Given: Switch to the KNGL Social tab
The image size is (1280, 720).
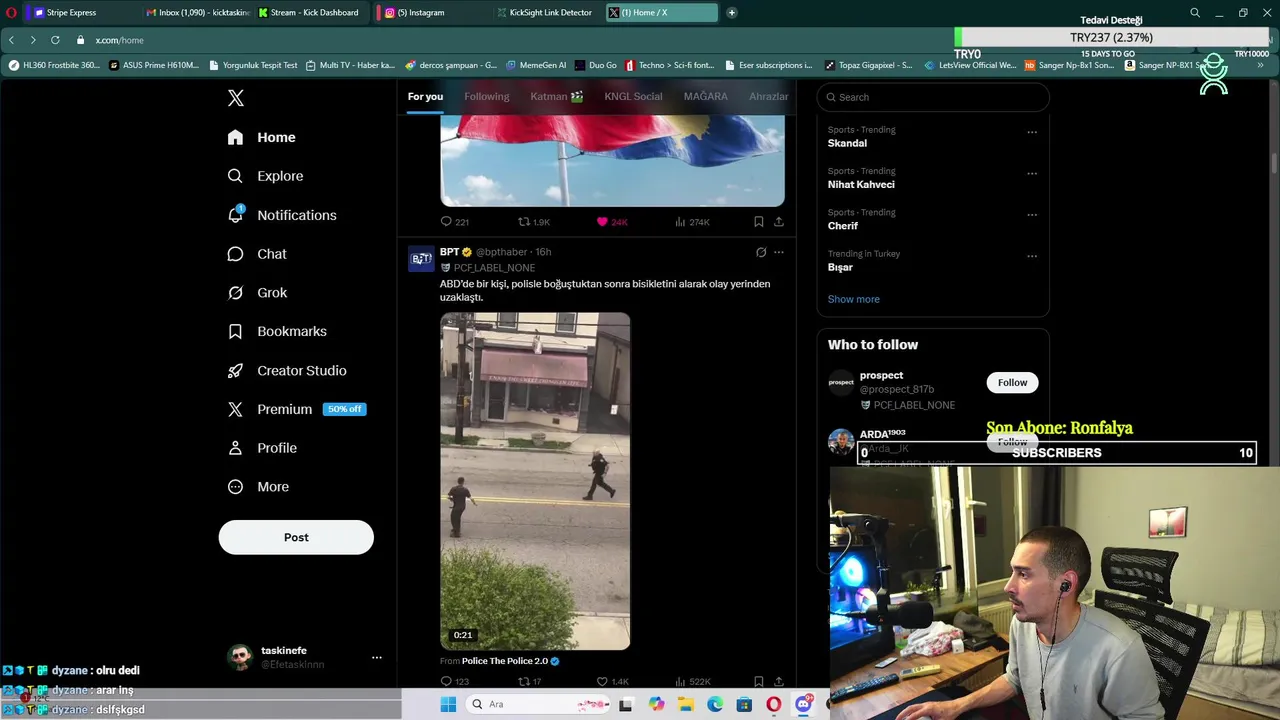Looking at the screenshot, I should coord(633,96).
